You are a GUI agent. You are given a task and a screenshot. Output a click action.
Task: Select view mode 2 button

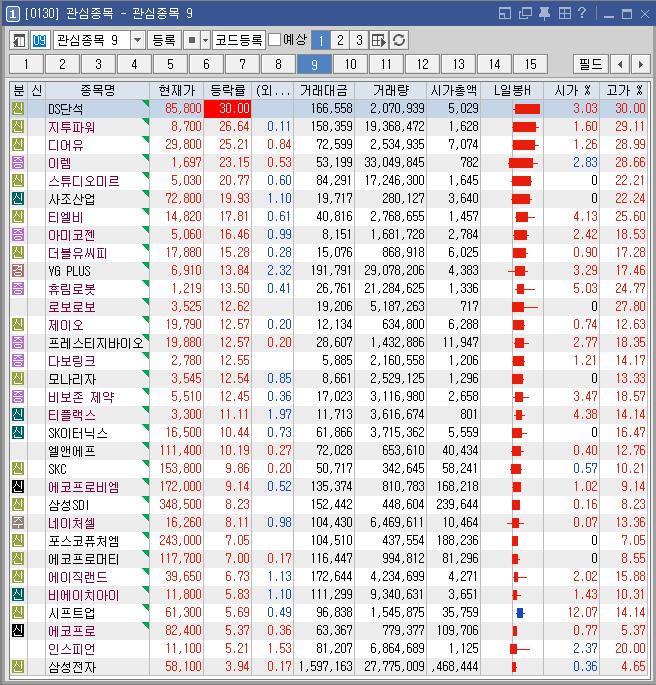pyautogui.click(x=340, y=41)
